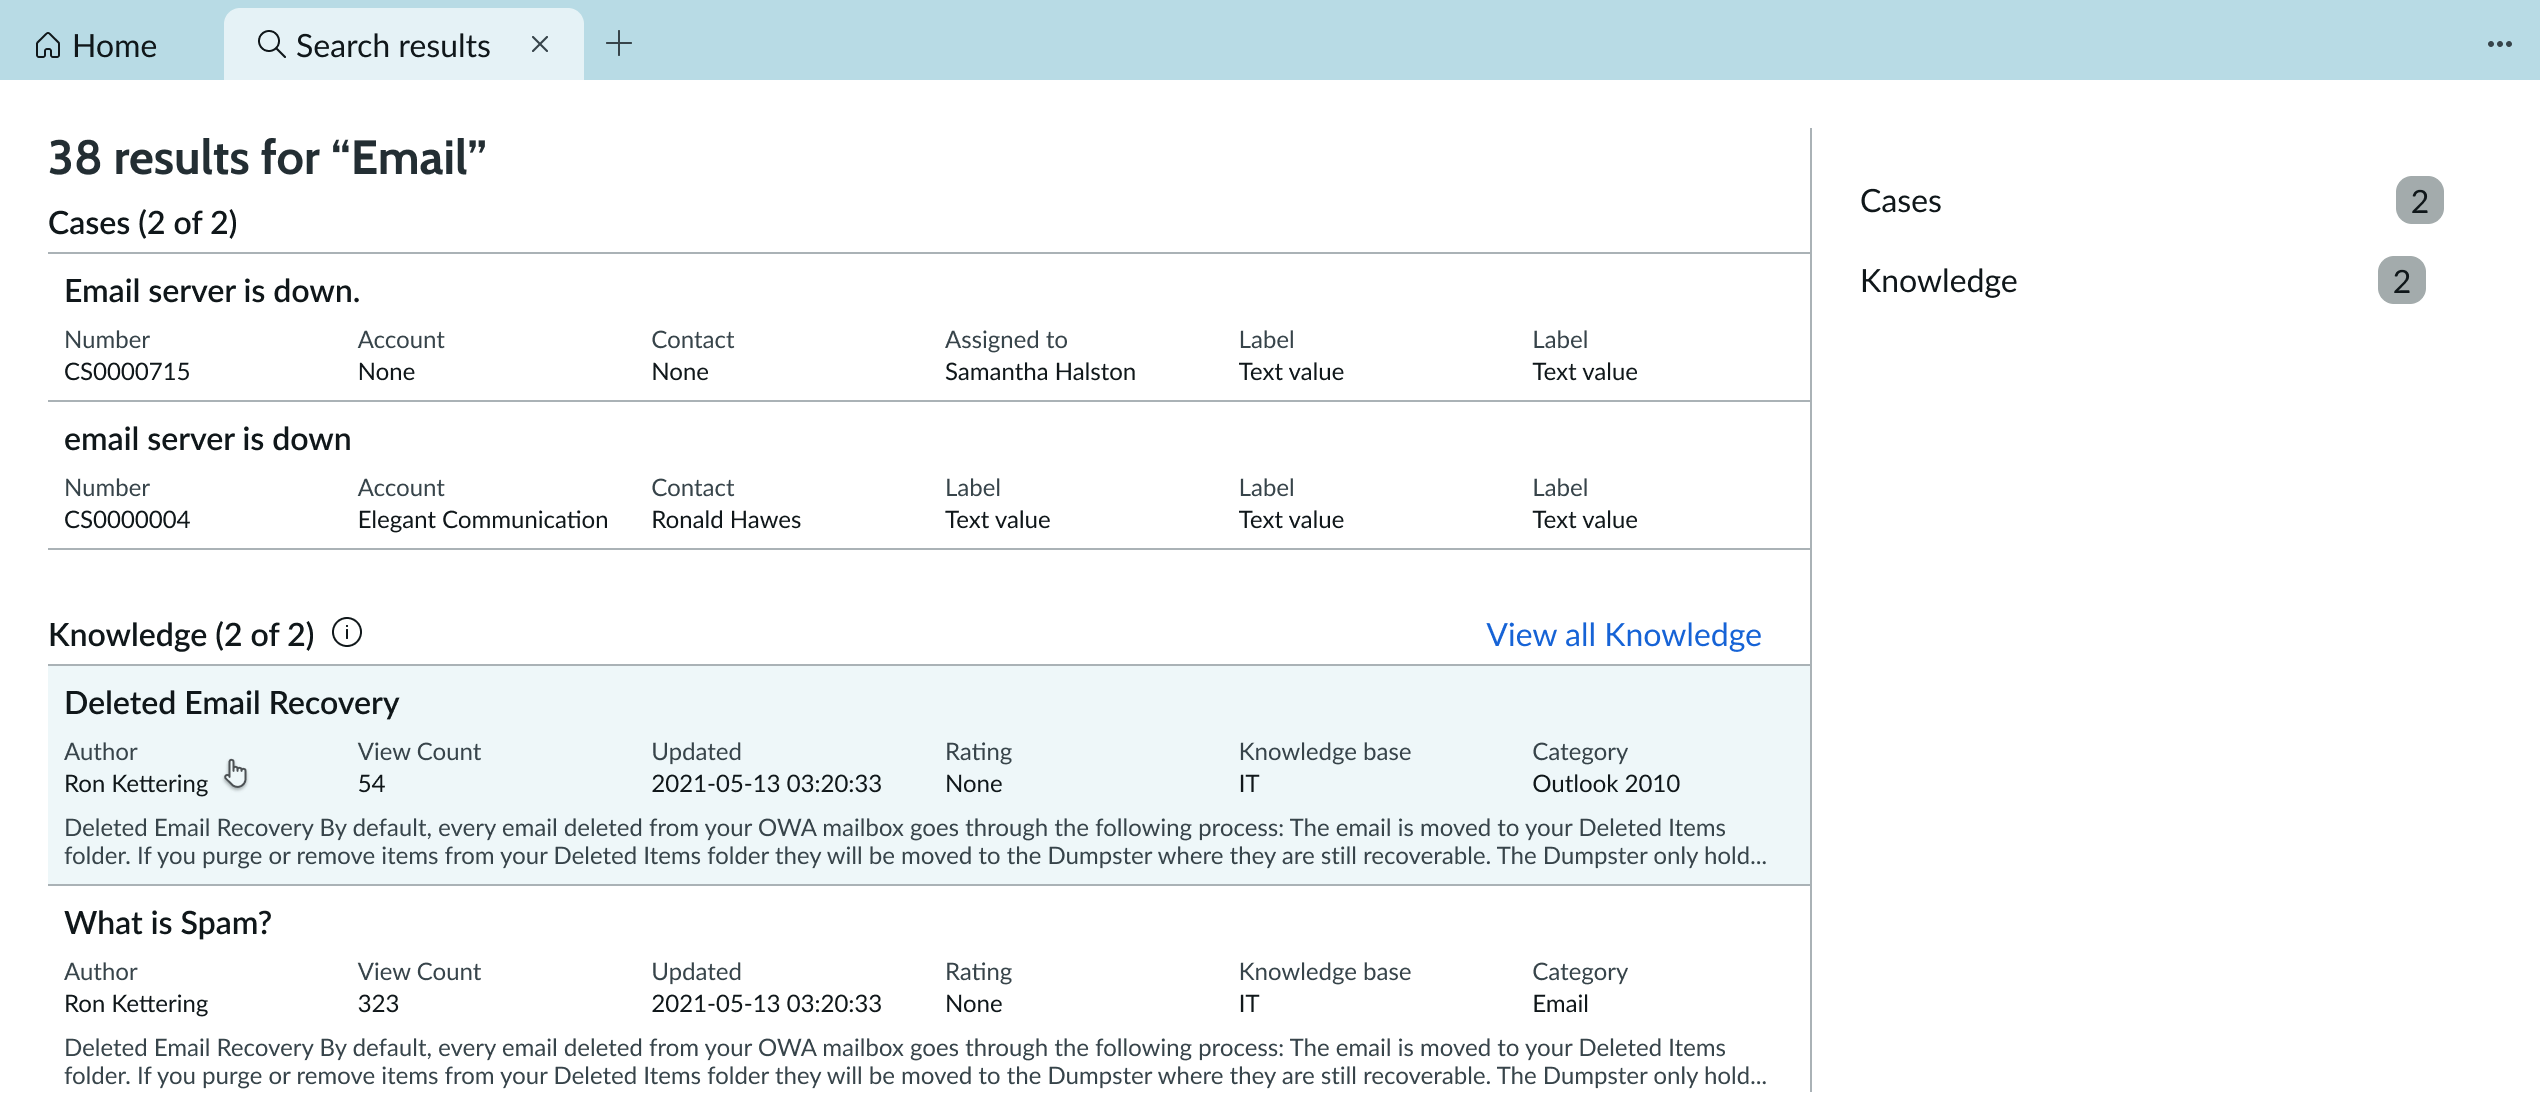Image resolution: width=2540 pixels, height=1102 pixels.
Task: Click 'Cases (2 of 2)' section heading
Action: [x=143, y=223]
